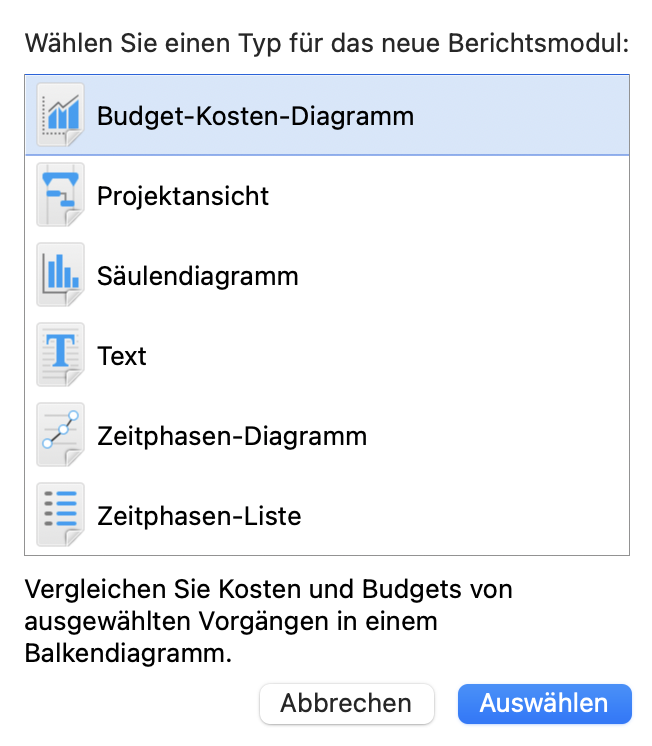Choose the Projektansicht label in list
The height and width of the screenshot is (746, 652).
183,196
